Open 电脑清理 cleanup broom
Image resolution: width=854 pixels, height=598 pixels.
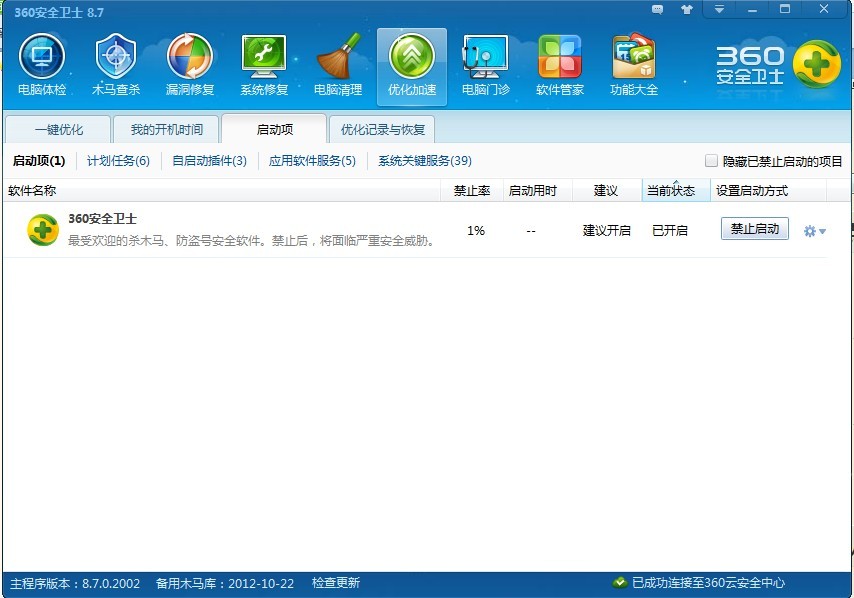click(x=338, y=65)
